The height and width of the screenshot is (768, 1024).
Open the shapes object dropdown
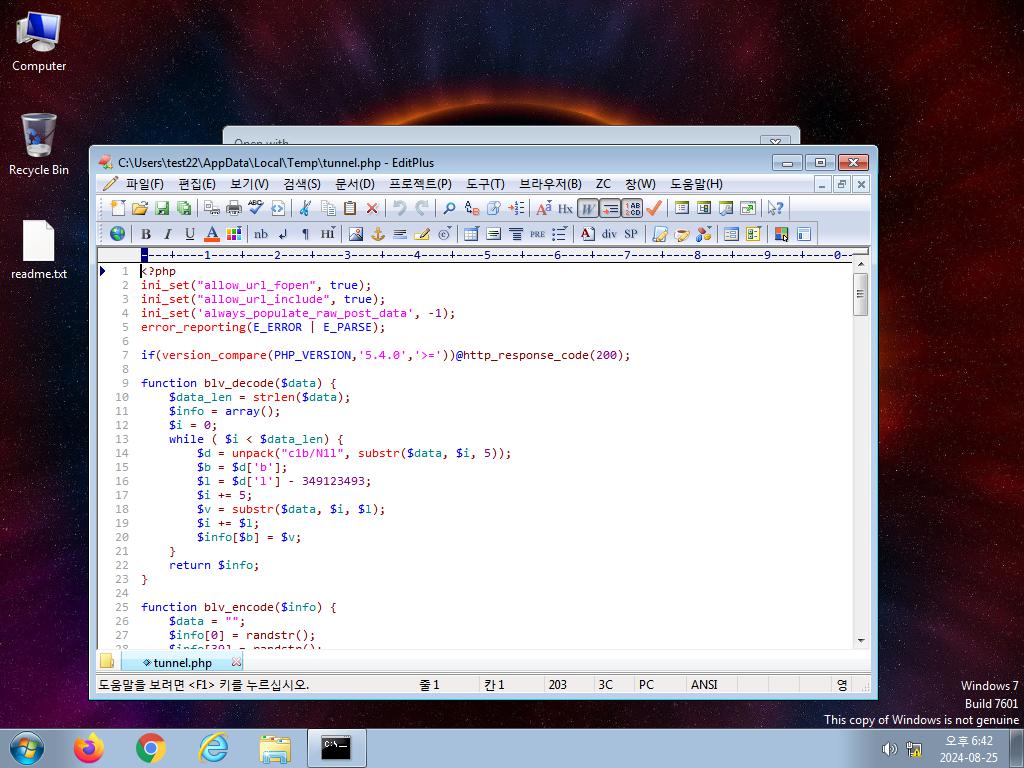[703, 233]
